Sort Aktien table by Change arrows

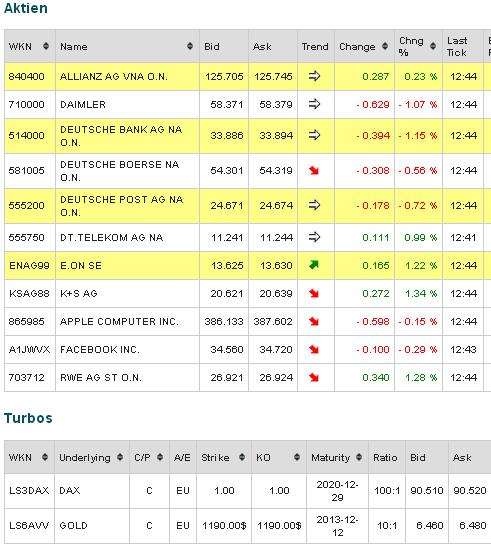pyautogui.click(x=385, y=46)
